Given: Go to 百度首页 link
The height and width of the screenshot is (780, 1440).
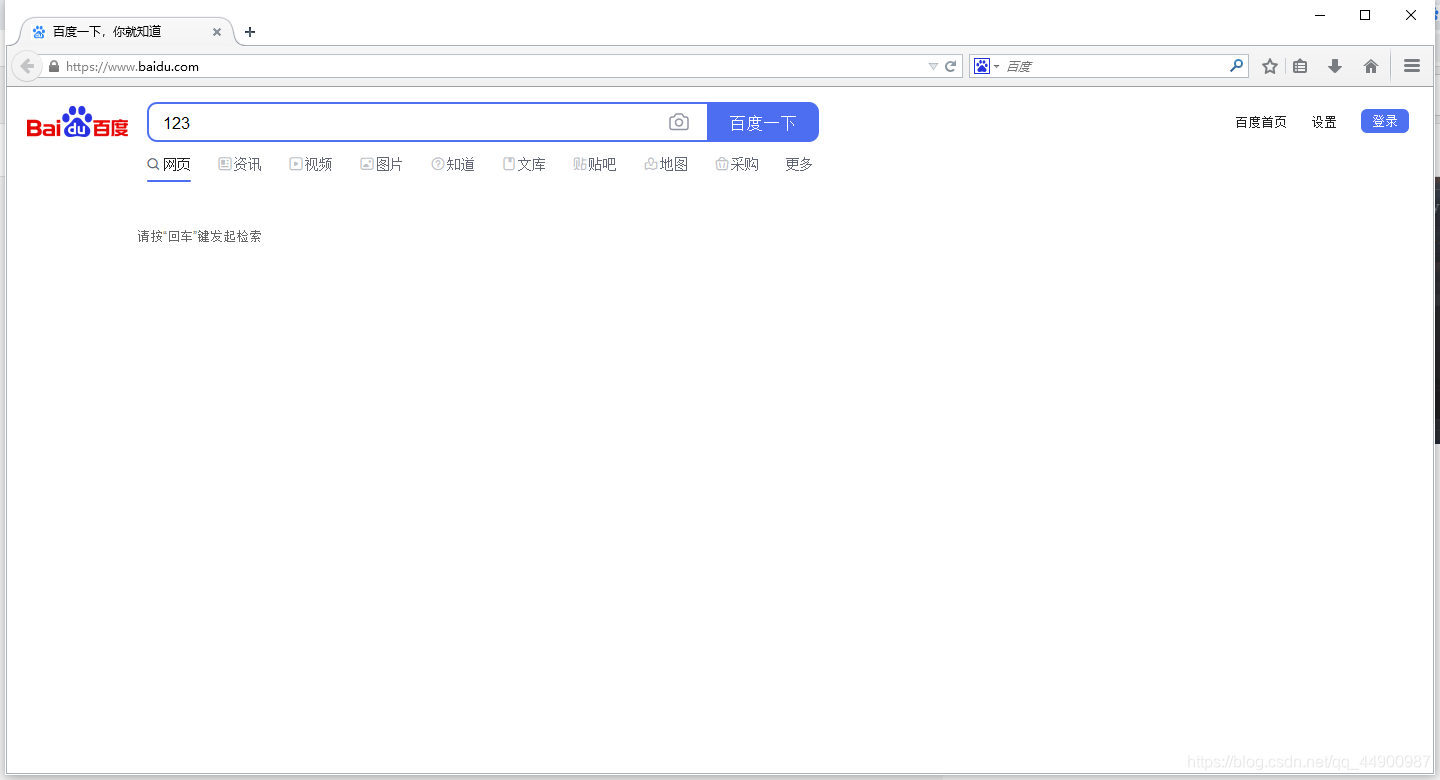Looking at the screenshot, I should coord(1261,122).
